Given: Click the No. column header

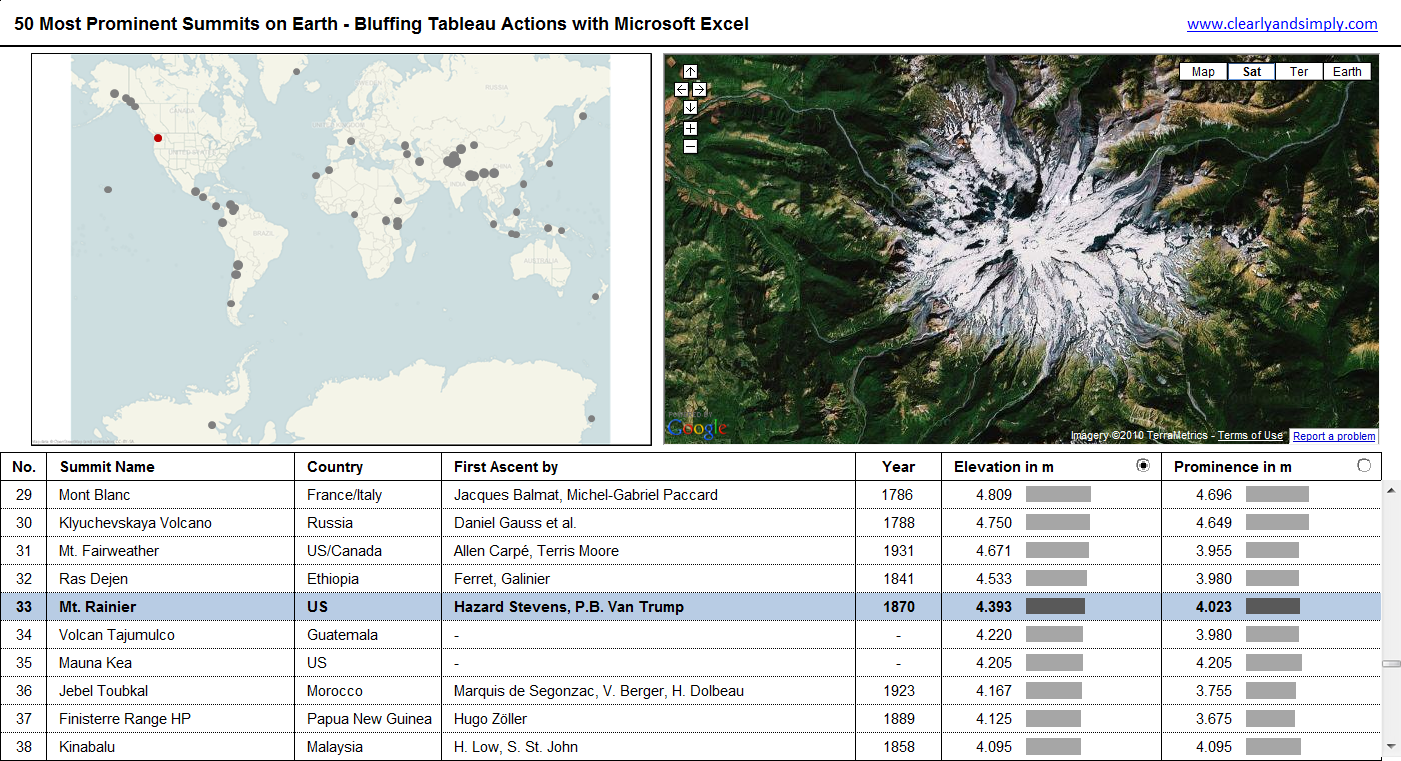Looking at the screenshot, I should [x=24, y=467].
